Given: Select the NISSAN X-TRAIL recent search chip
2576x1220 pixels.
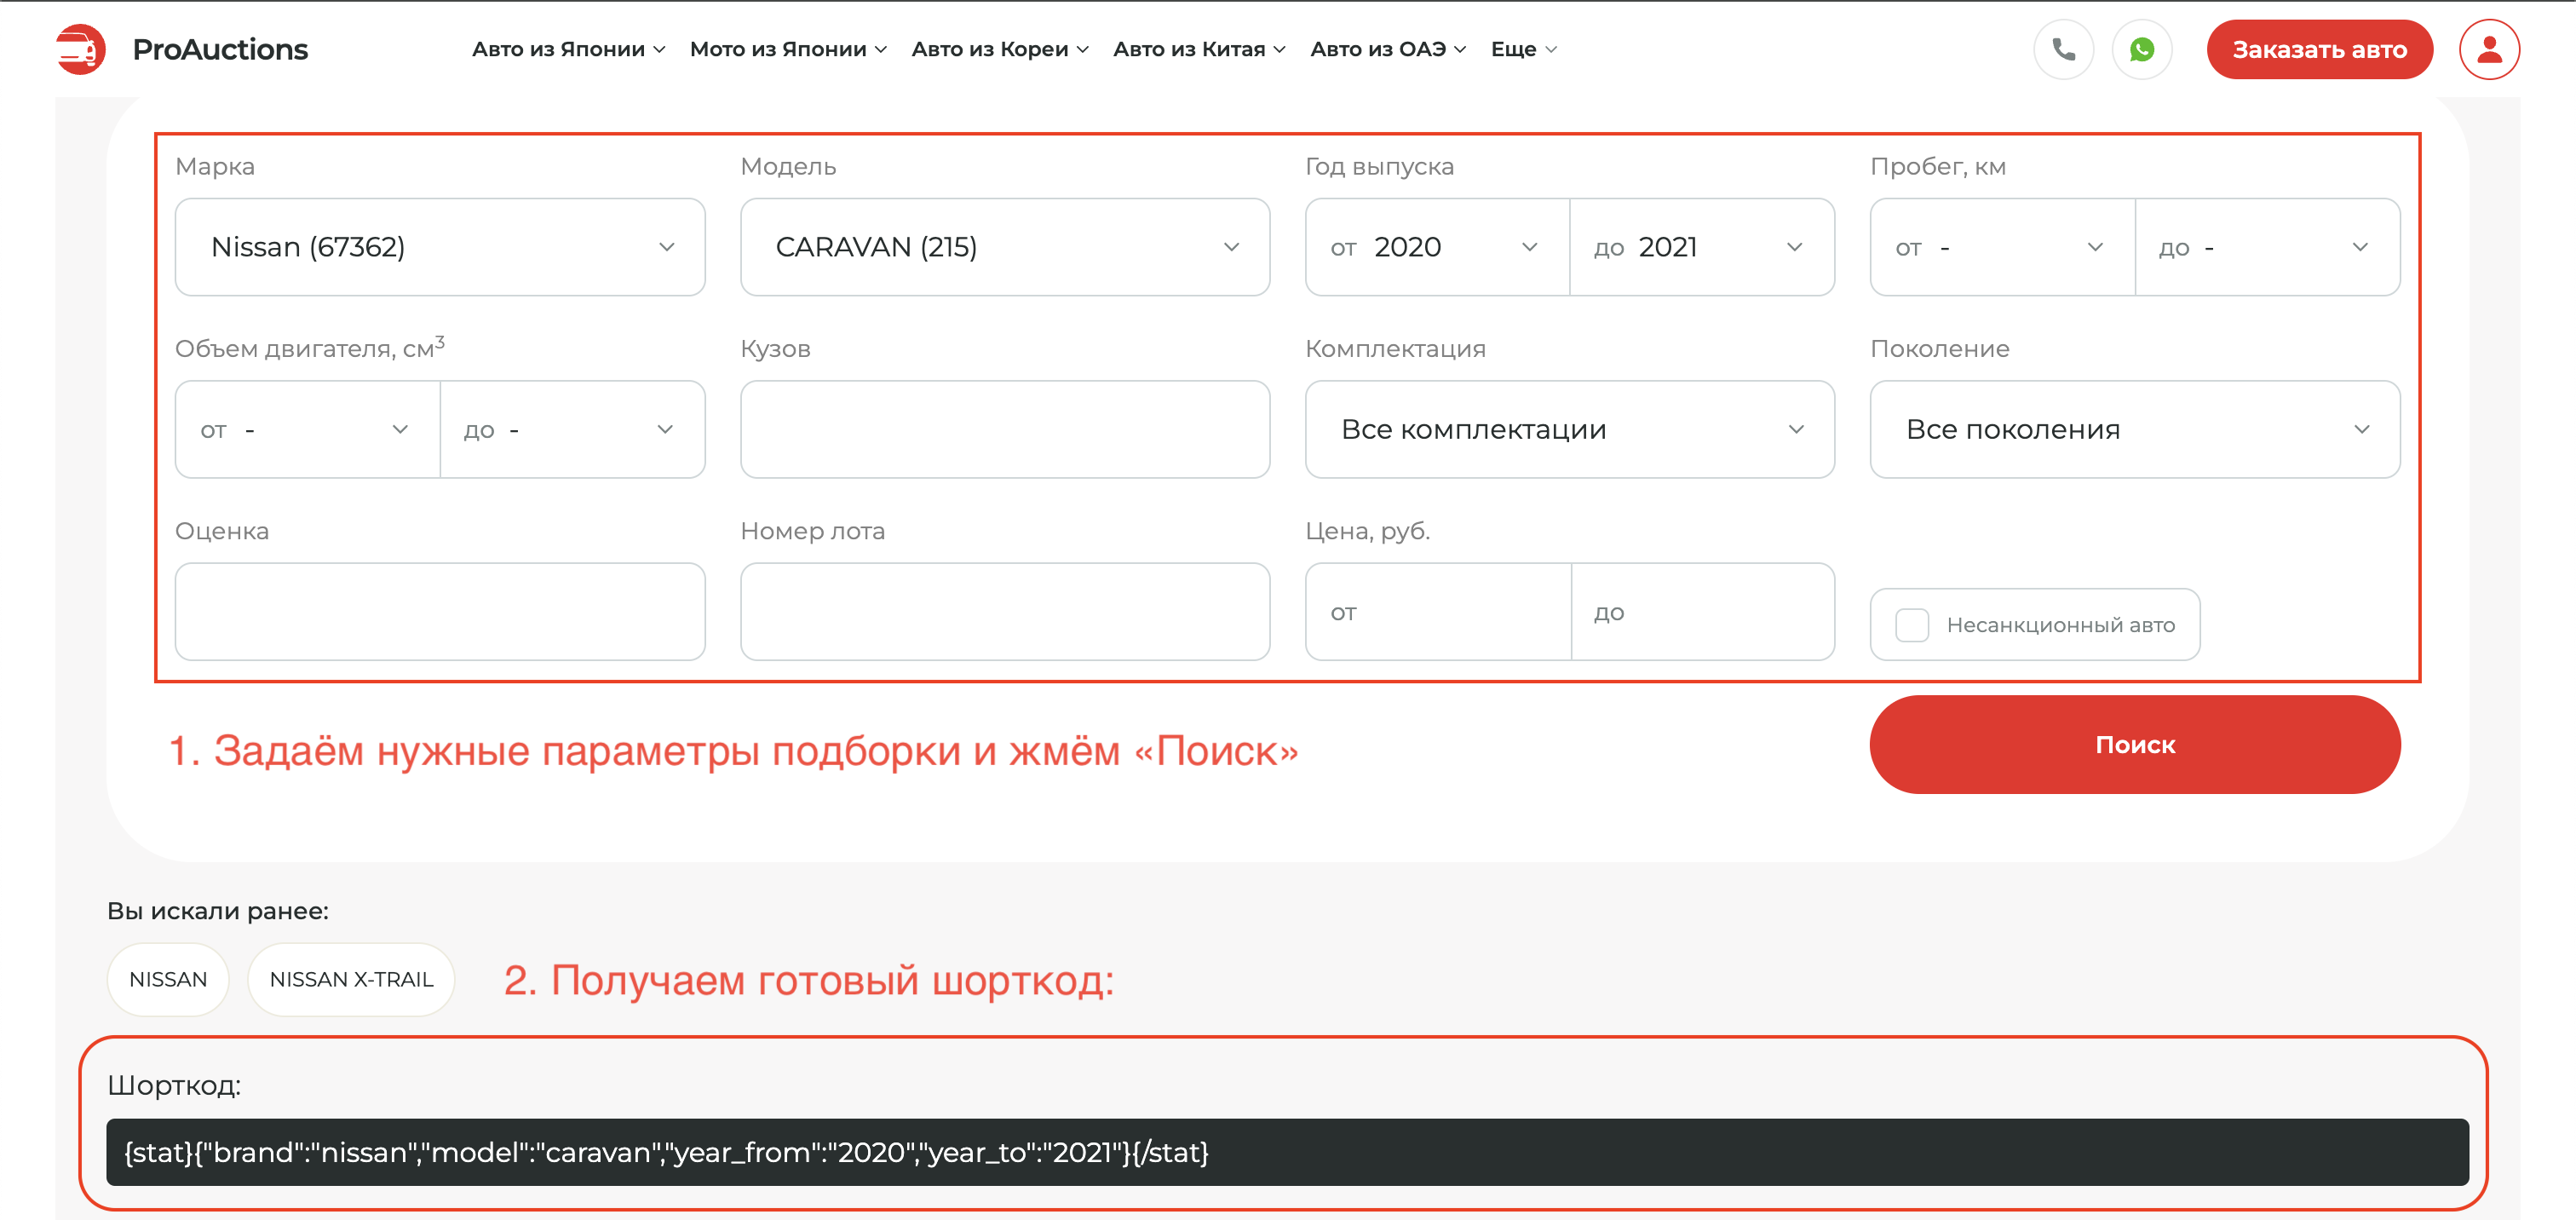Looking at the screenshot, I should point(351,979).
